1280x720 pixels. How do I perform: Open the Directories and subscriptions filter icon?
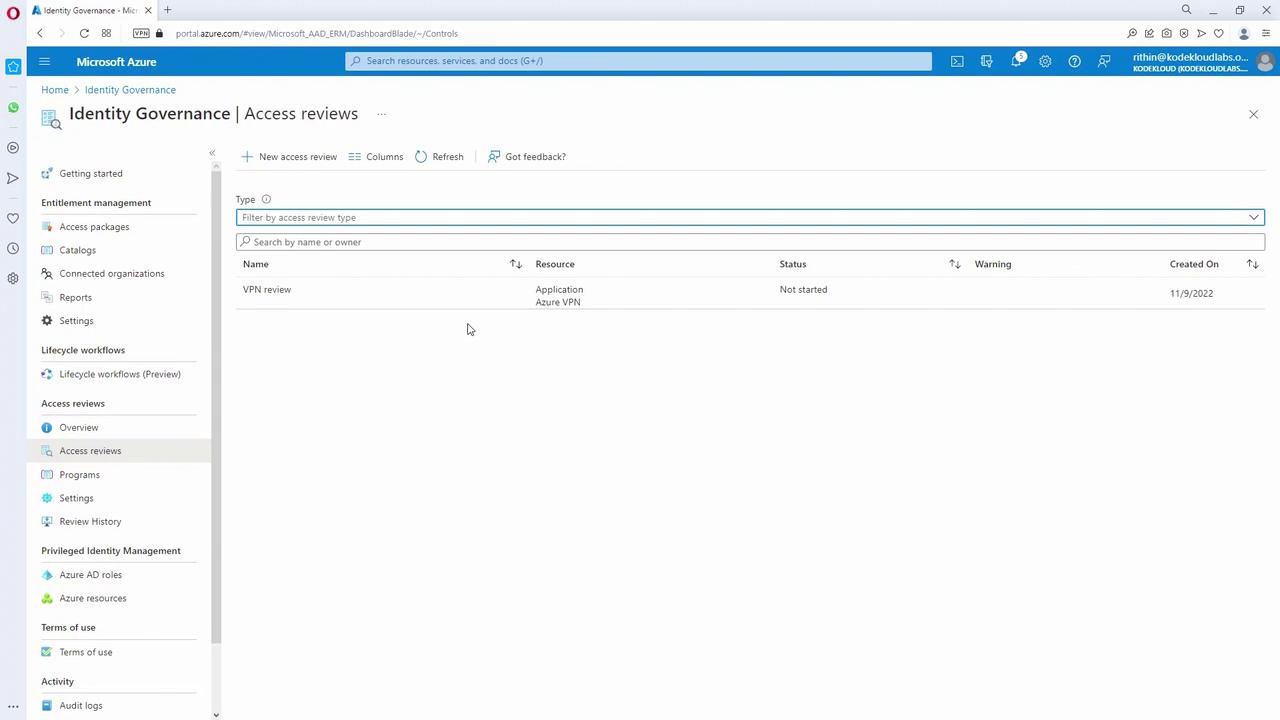(x=987, y=61)
